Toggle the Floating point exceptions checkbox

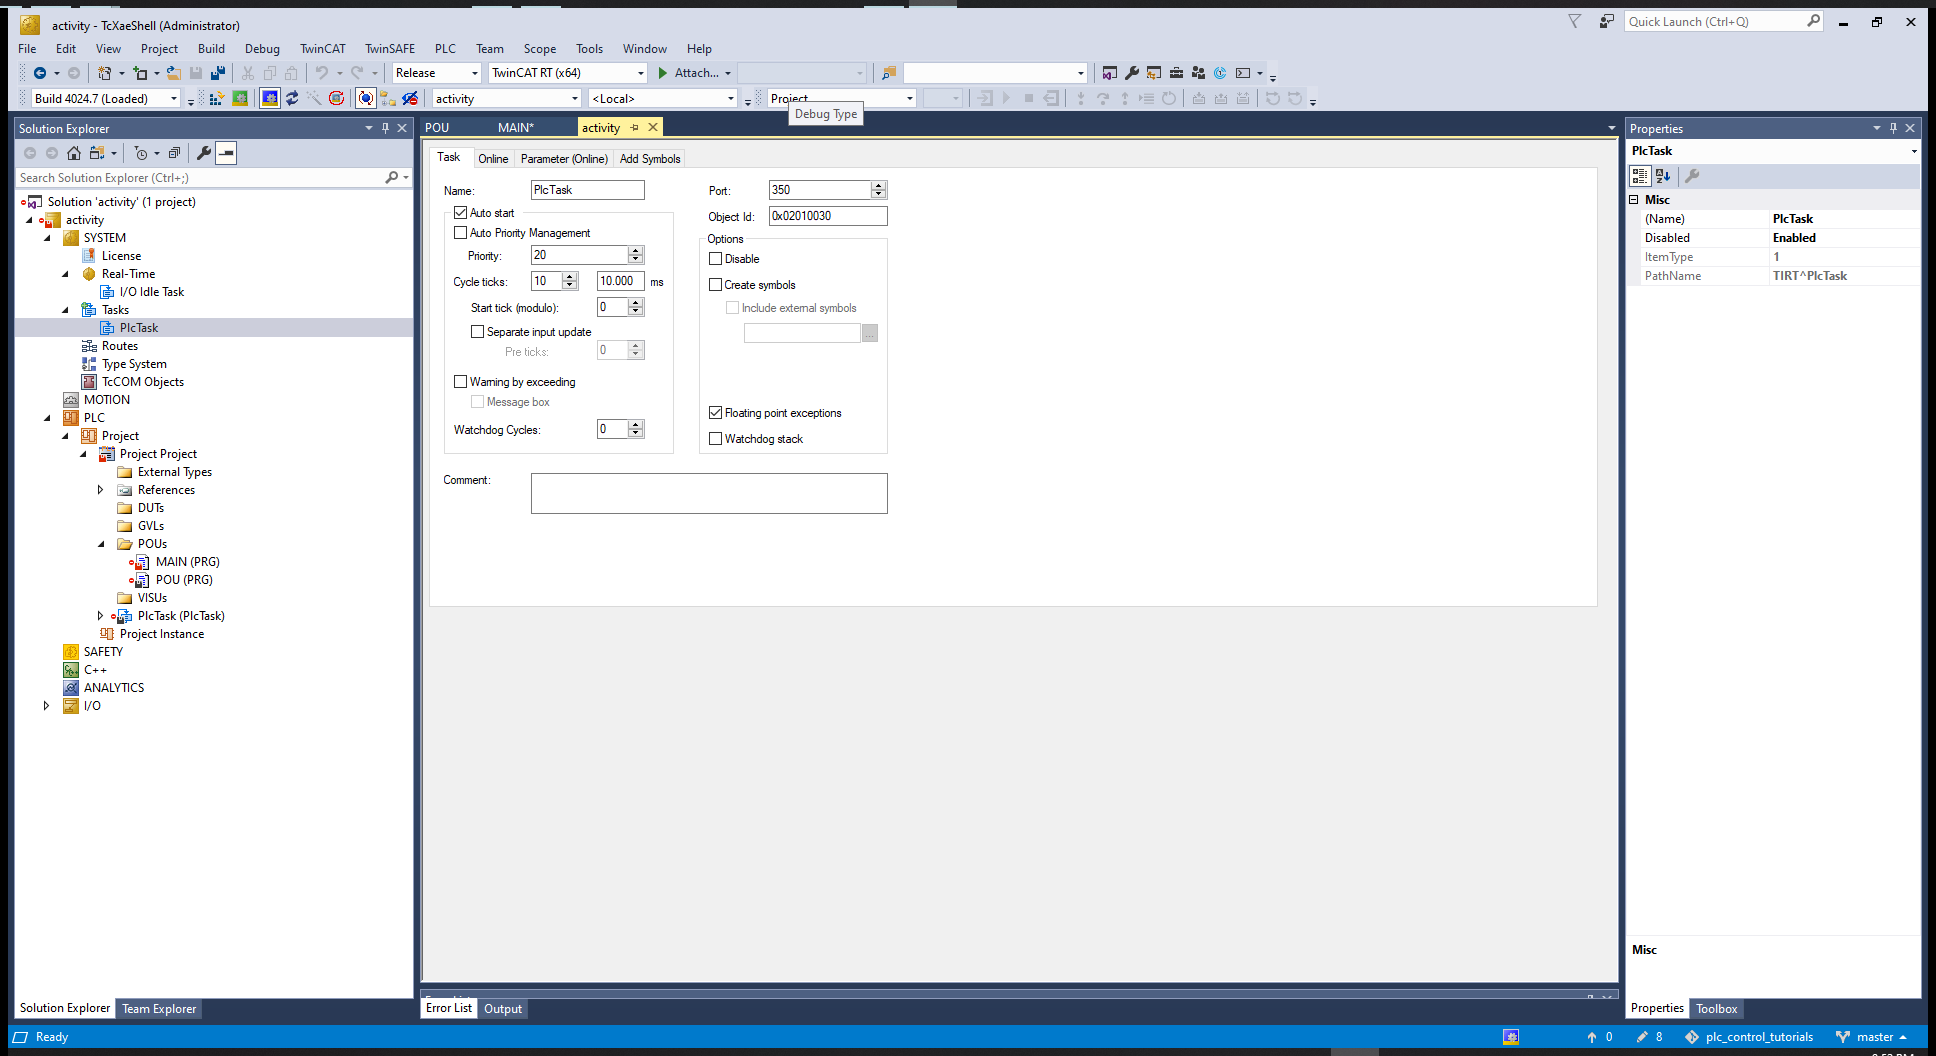coord(716,413)
